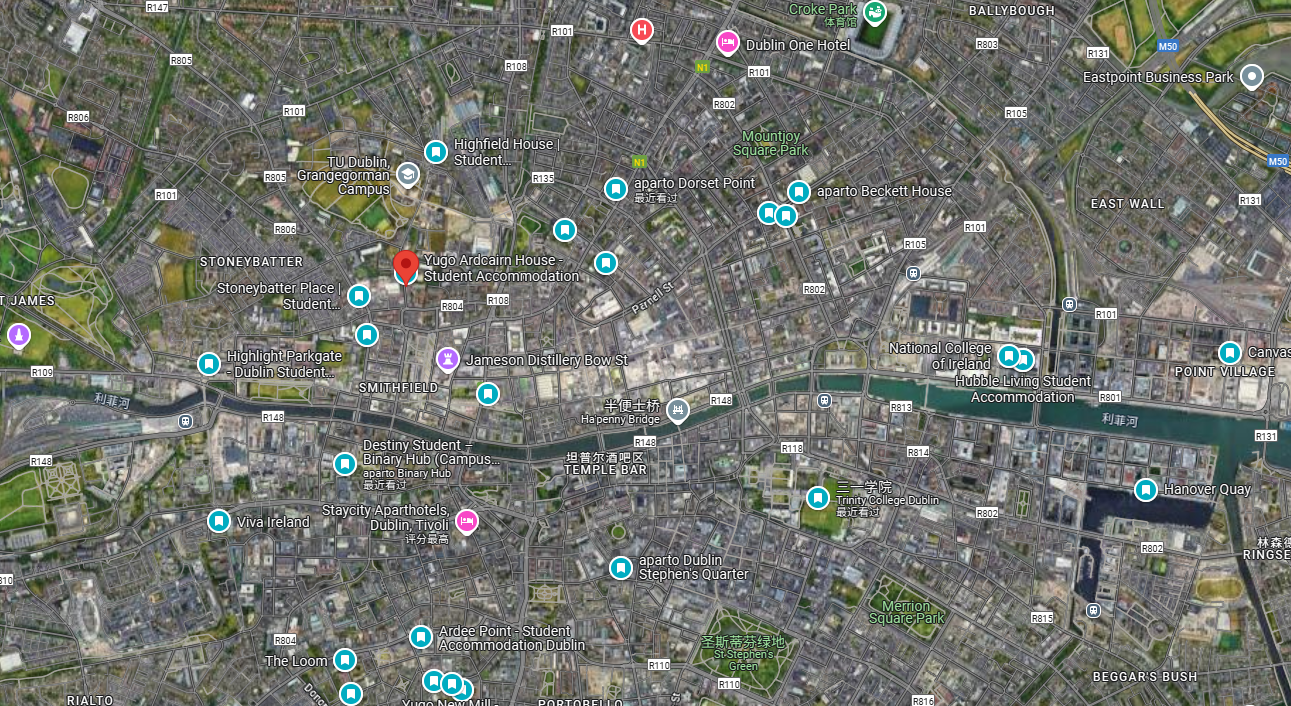Image resolution: width=1291 pixels, height=706 pixels.
Task: Select the Eastpoint Business Park pin
Action: (x=1252, y=77)
